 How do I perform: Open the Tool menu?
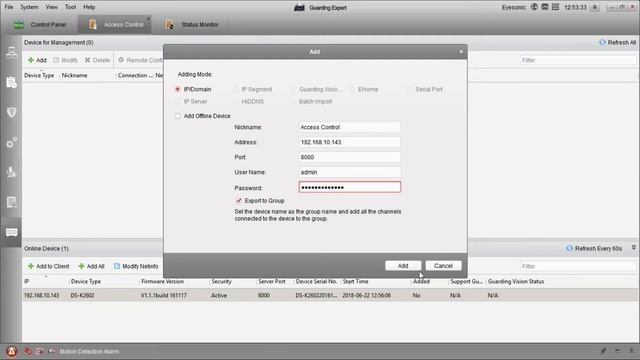tap(70, 7)
